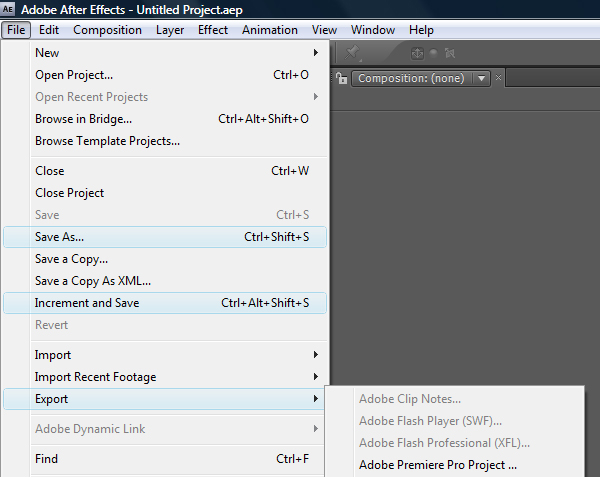This screenshot has width=600, height=477.
Task: Click the After Effects title bar icon
Action: click(x=8, y=9)
